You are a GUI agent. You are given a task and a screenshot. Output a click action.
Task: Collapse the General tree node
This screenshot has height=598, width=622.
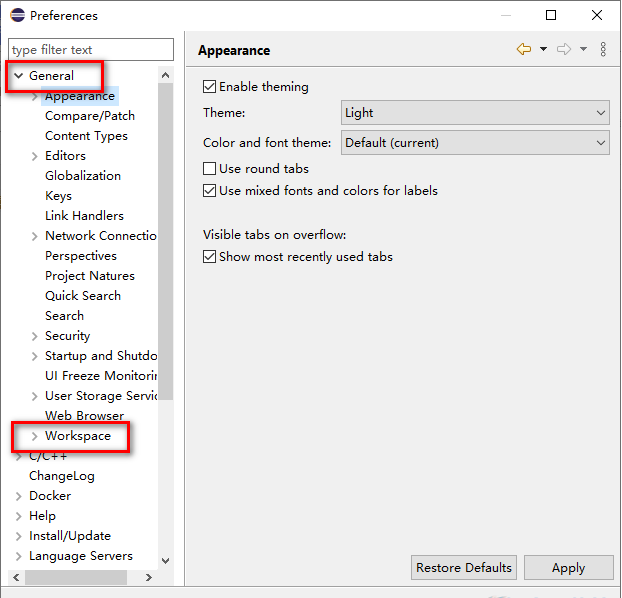(x=18, y=76)
